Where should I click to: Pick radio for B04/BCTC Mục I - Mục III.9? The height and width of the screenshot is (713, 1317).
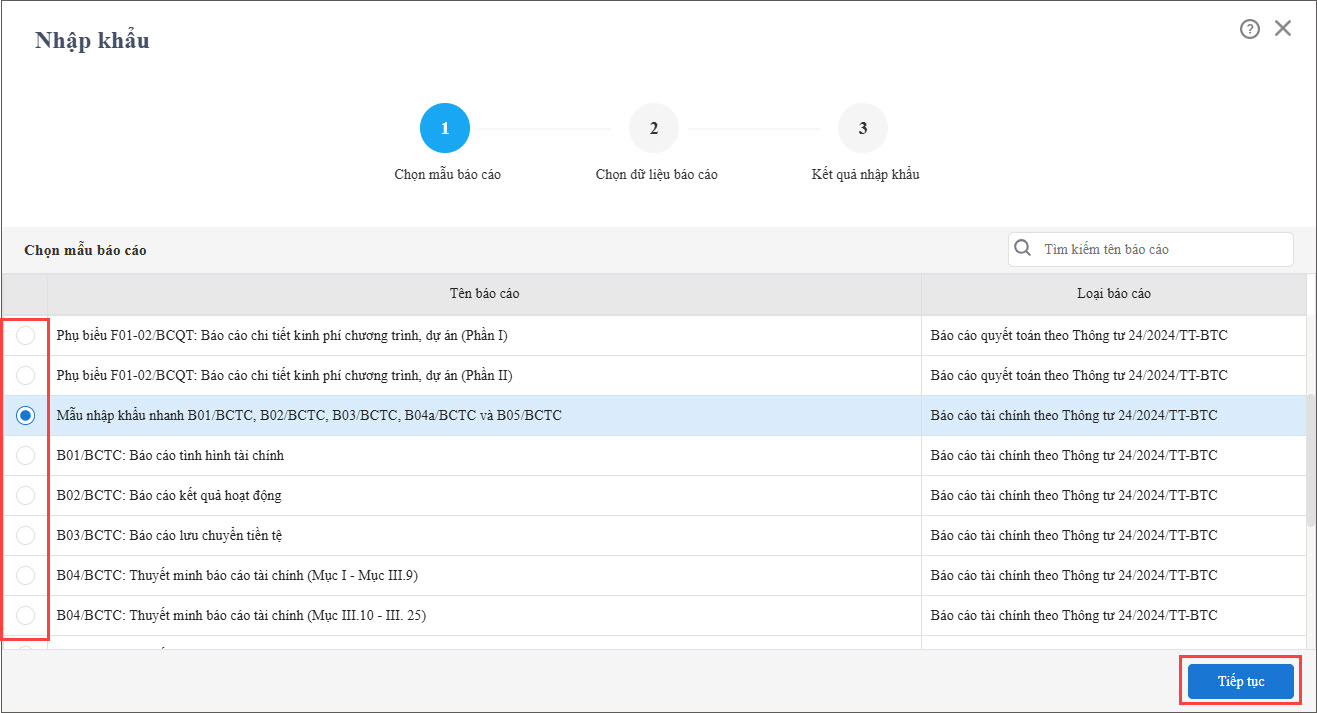26,575
